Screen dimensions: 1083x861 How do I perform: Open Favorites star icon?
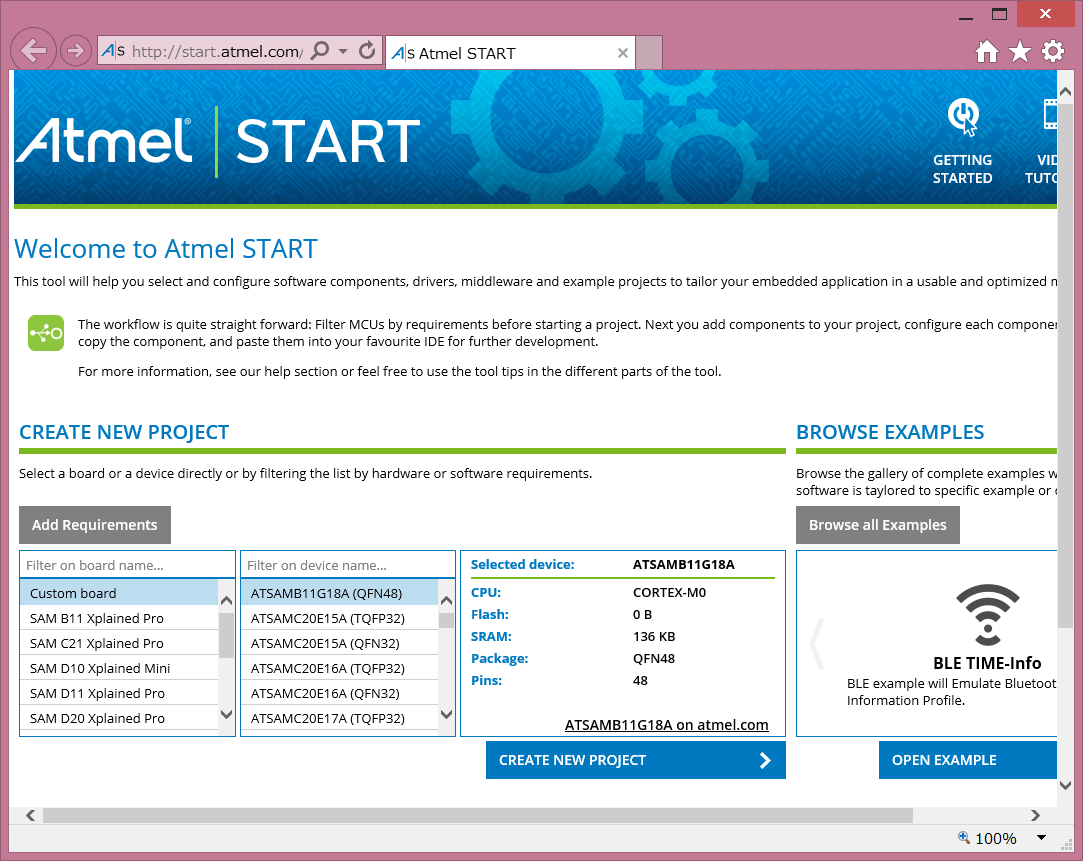pyautogui.click(x=1019, y=52)
